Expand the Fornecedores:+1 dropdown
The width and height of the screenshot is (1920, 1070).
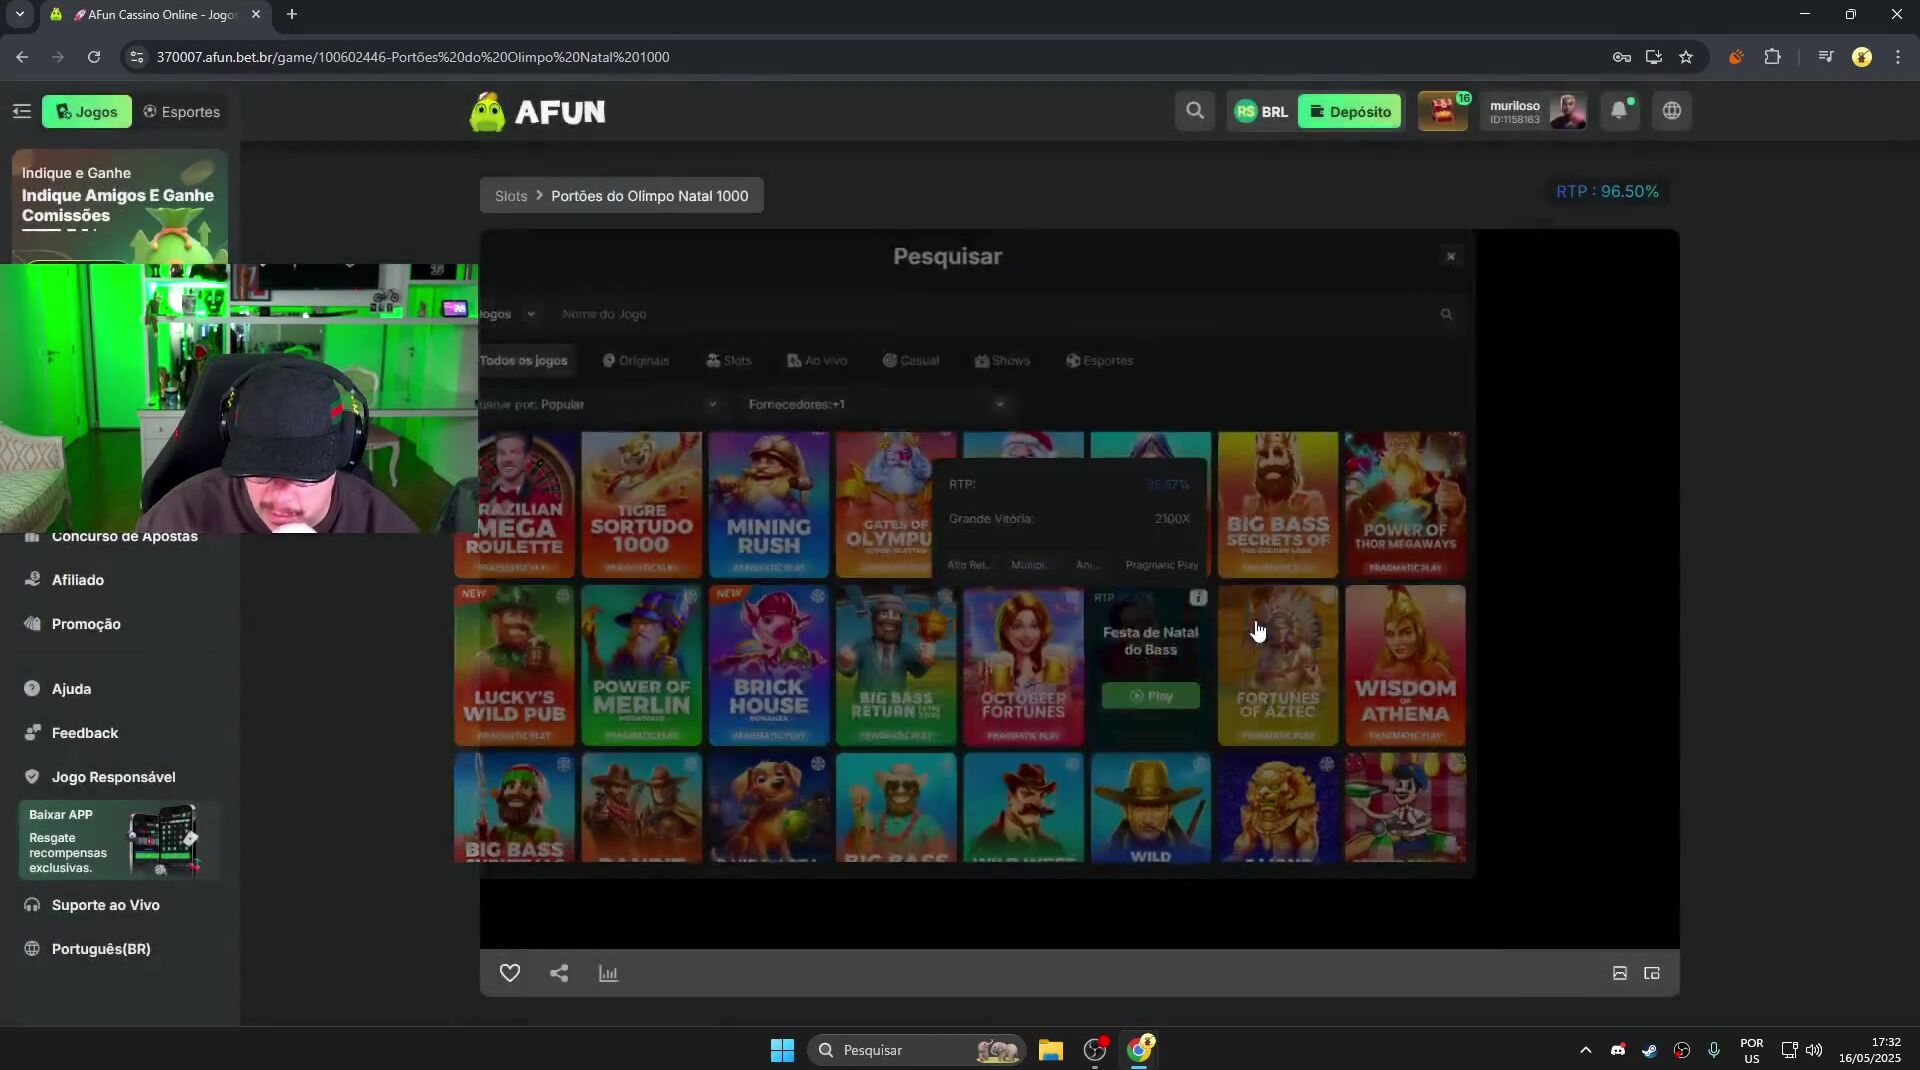pyautogui.click(x=876, y=404)
